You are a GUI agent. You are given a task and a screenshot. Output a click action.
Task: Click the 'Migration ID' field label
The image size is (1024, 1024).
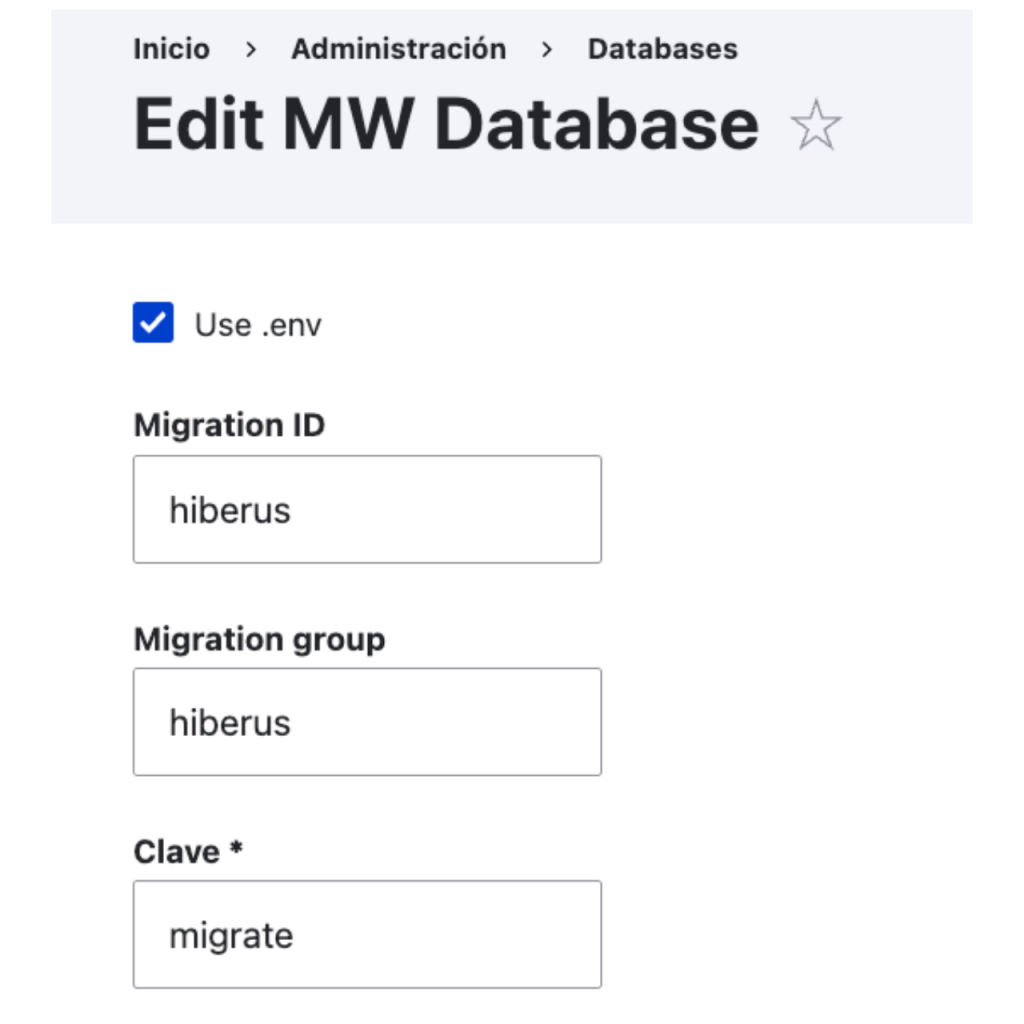click(x=229, y=425)
